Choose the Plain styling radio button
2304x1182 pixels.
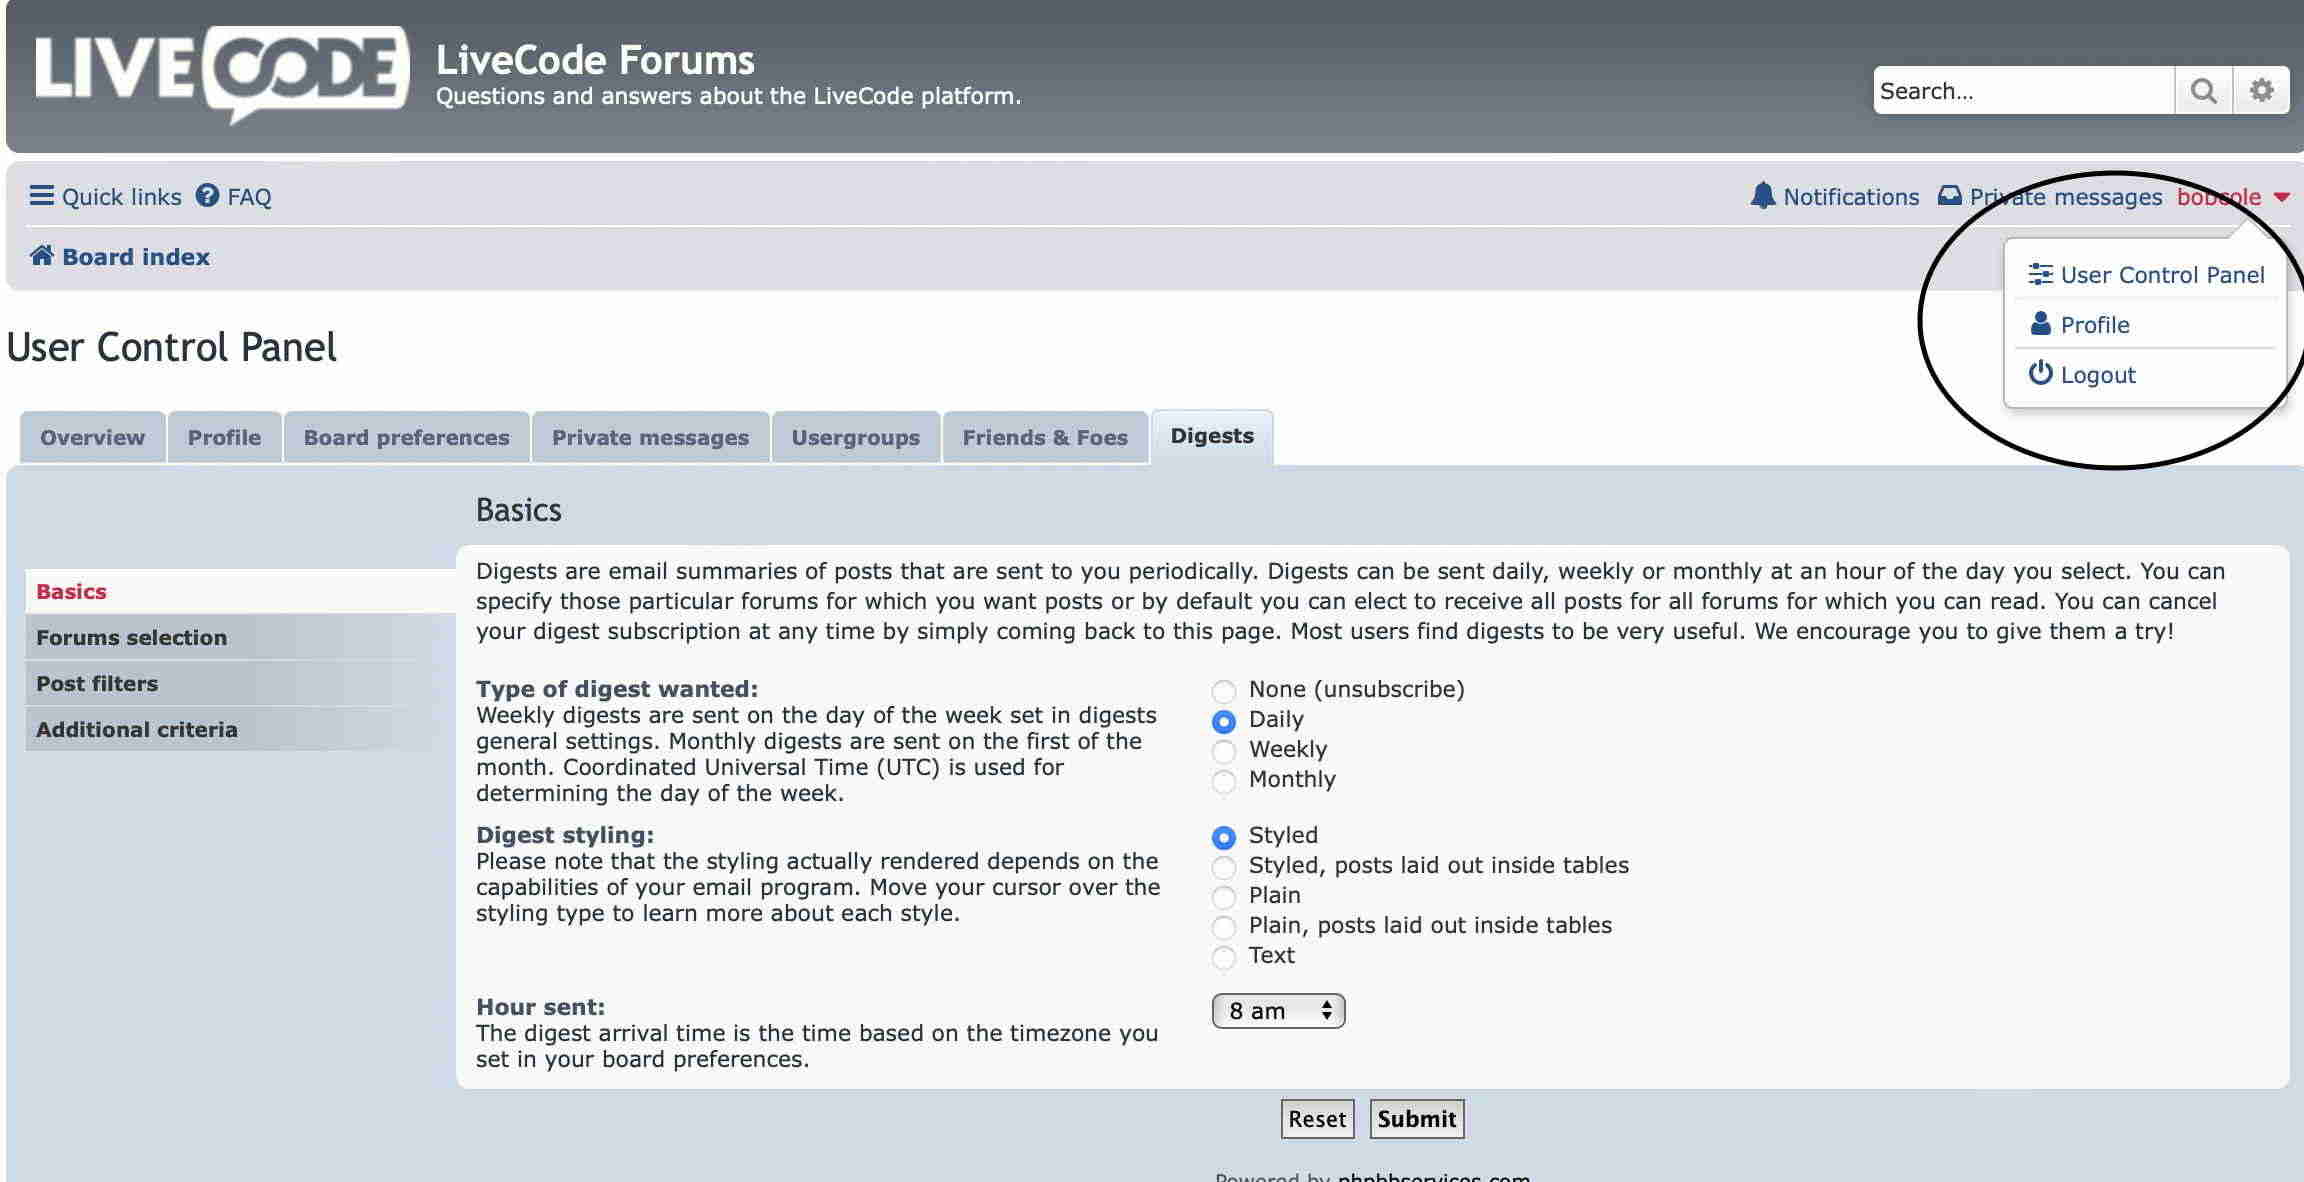1223,897
